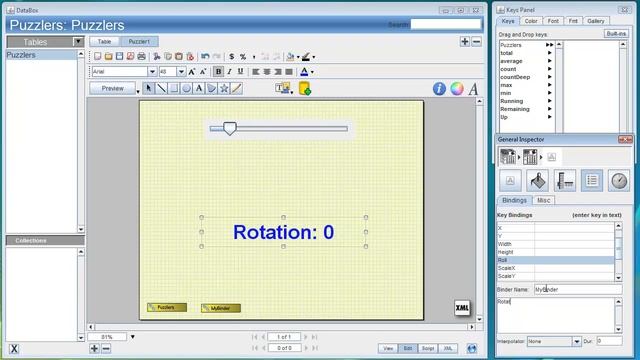Viewport: 640px width, 360px height.
Task: Select the Star shape tool
Action: pos(224,88)
